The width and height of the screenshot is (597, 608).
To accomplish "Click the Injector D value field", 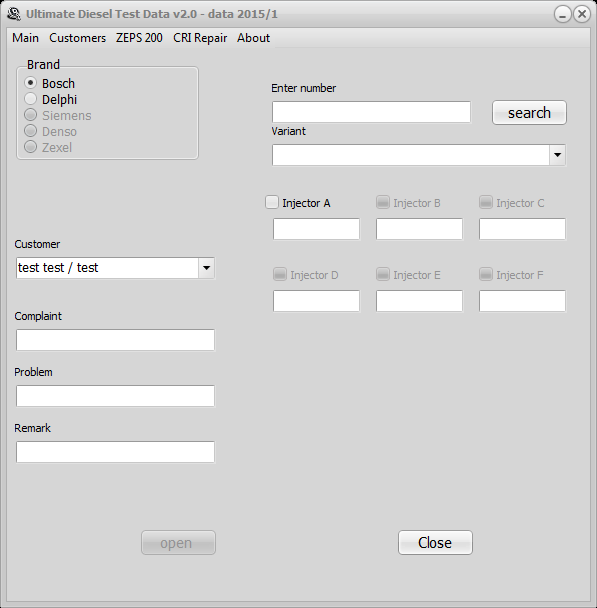I will click(316, 301).
